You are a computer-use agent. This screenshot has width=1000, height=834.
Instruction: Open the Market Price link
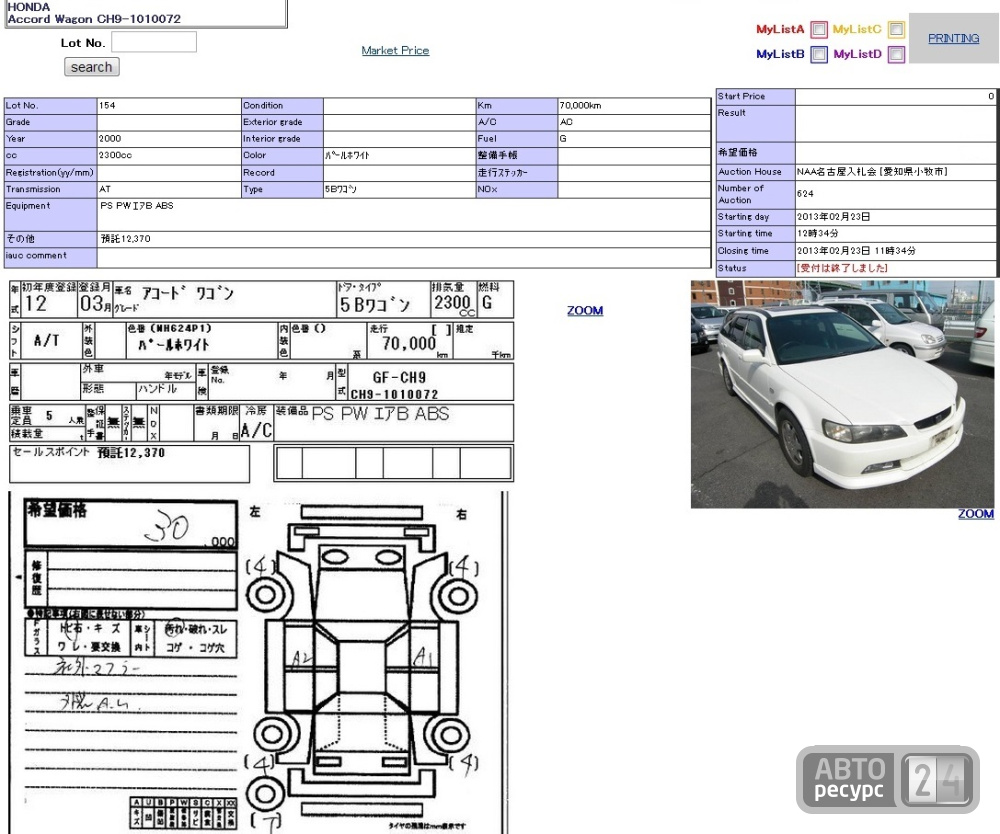(395, 50)
